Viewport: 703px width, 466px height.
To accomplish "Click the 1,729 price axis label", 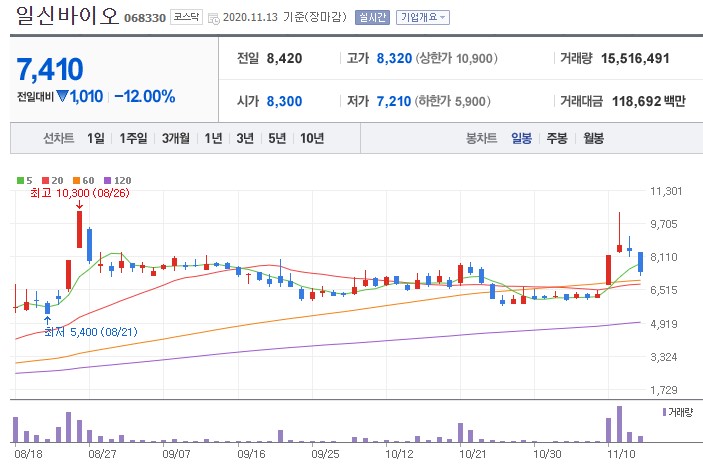I will coord(664,390).
